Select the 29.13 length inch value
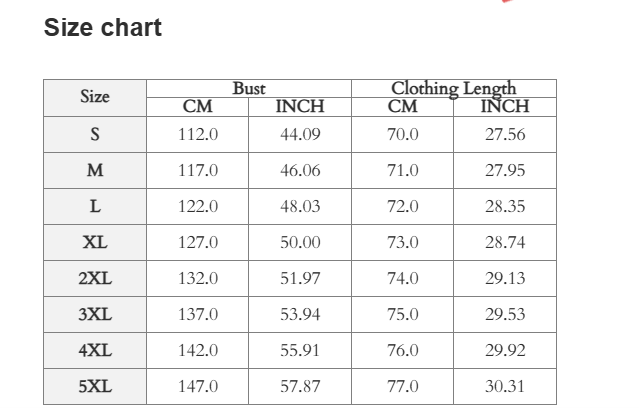This screenshot has width=639, height=408. 505,279
